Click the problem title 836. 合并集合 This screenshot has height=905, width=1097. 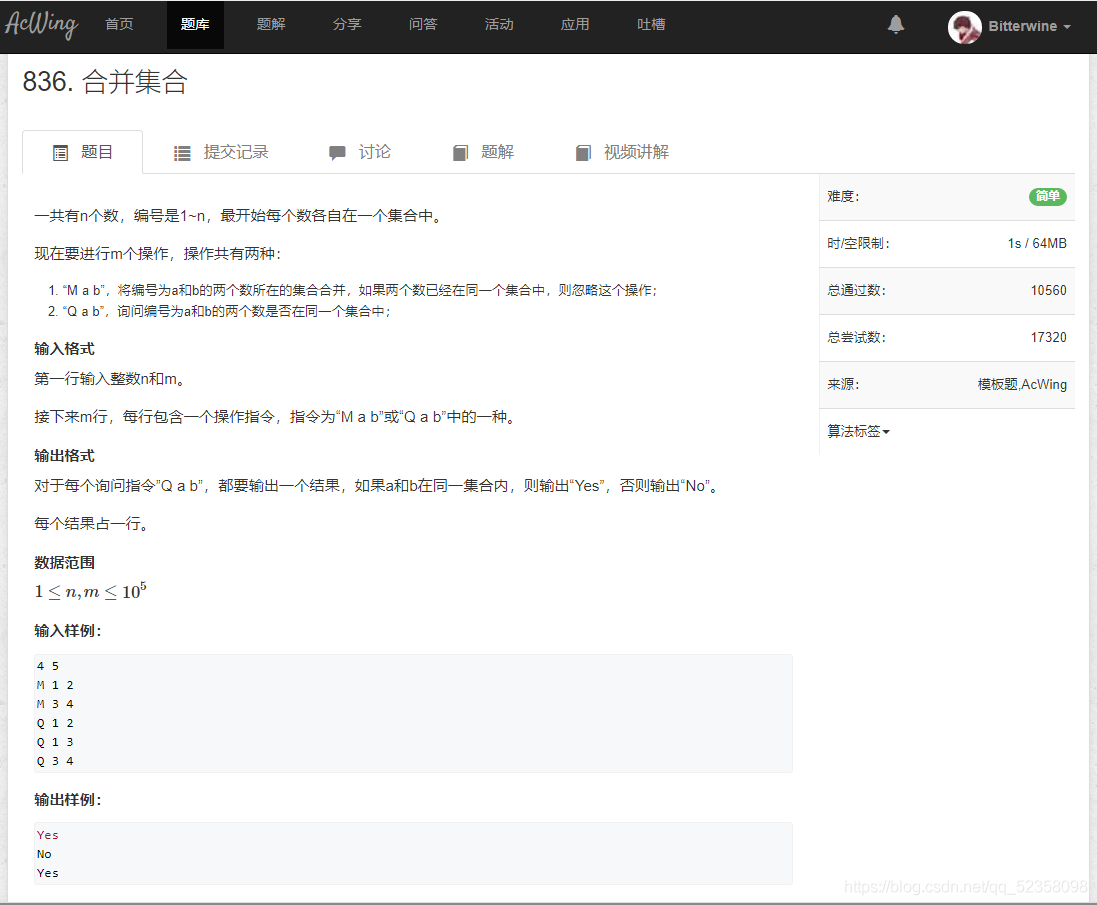(x=105, y=82)
